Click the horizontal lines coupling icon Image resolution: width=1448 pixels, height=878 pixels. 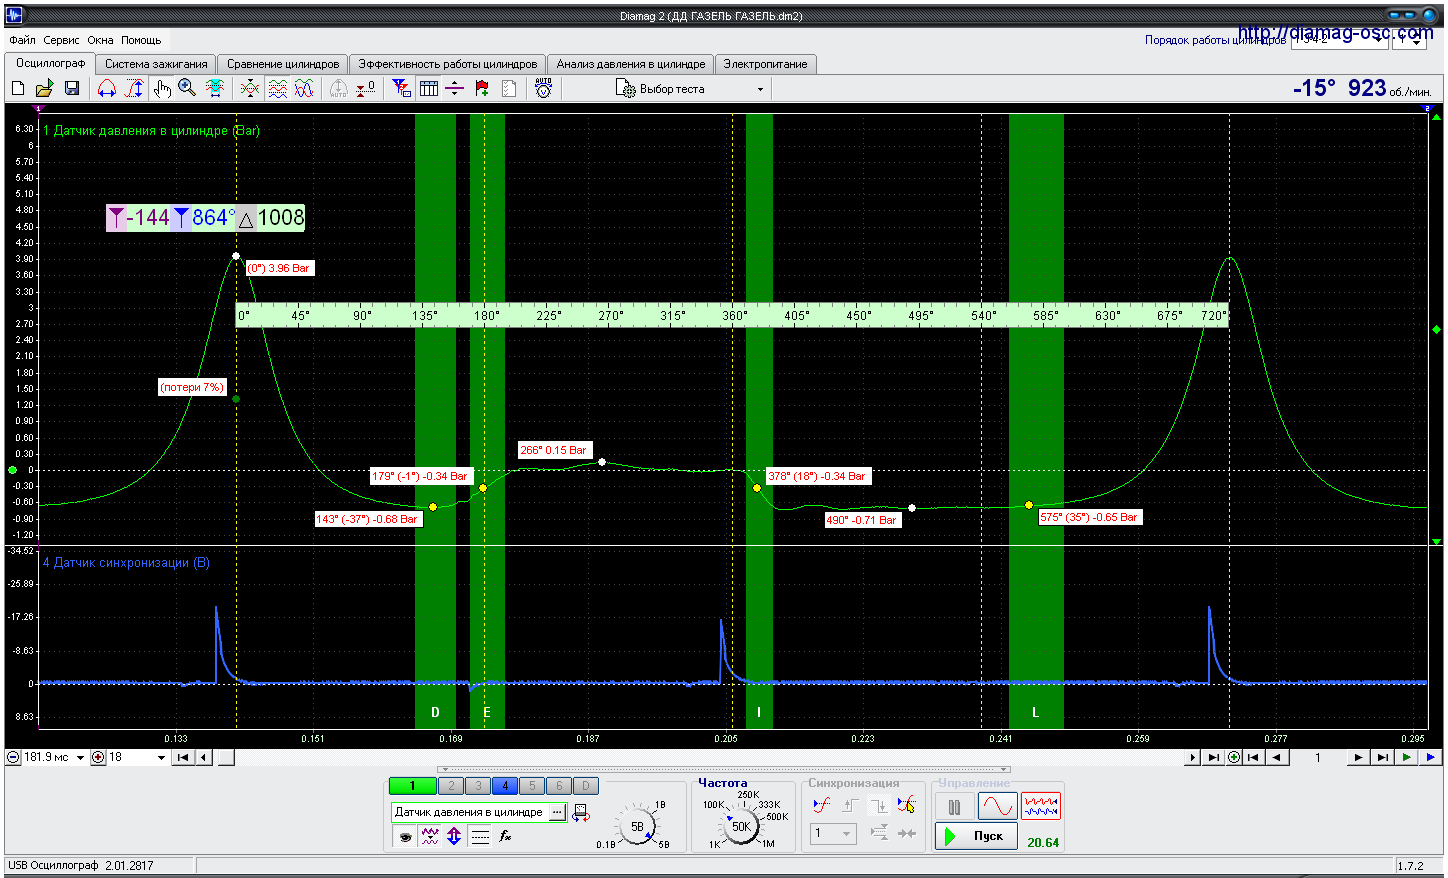click(x=480, y=836)
